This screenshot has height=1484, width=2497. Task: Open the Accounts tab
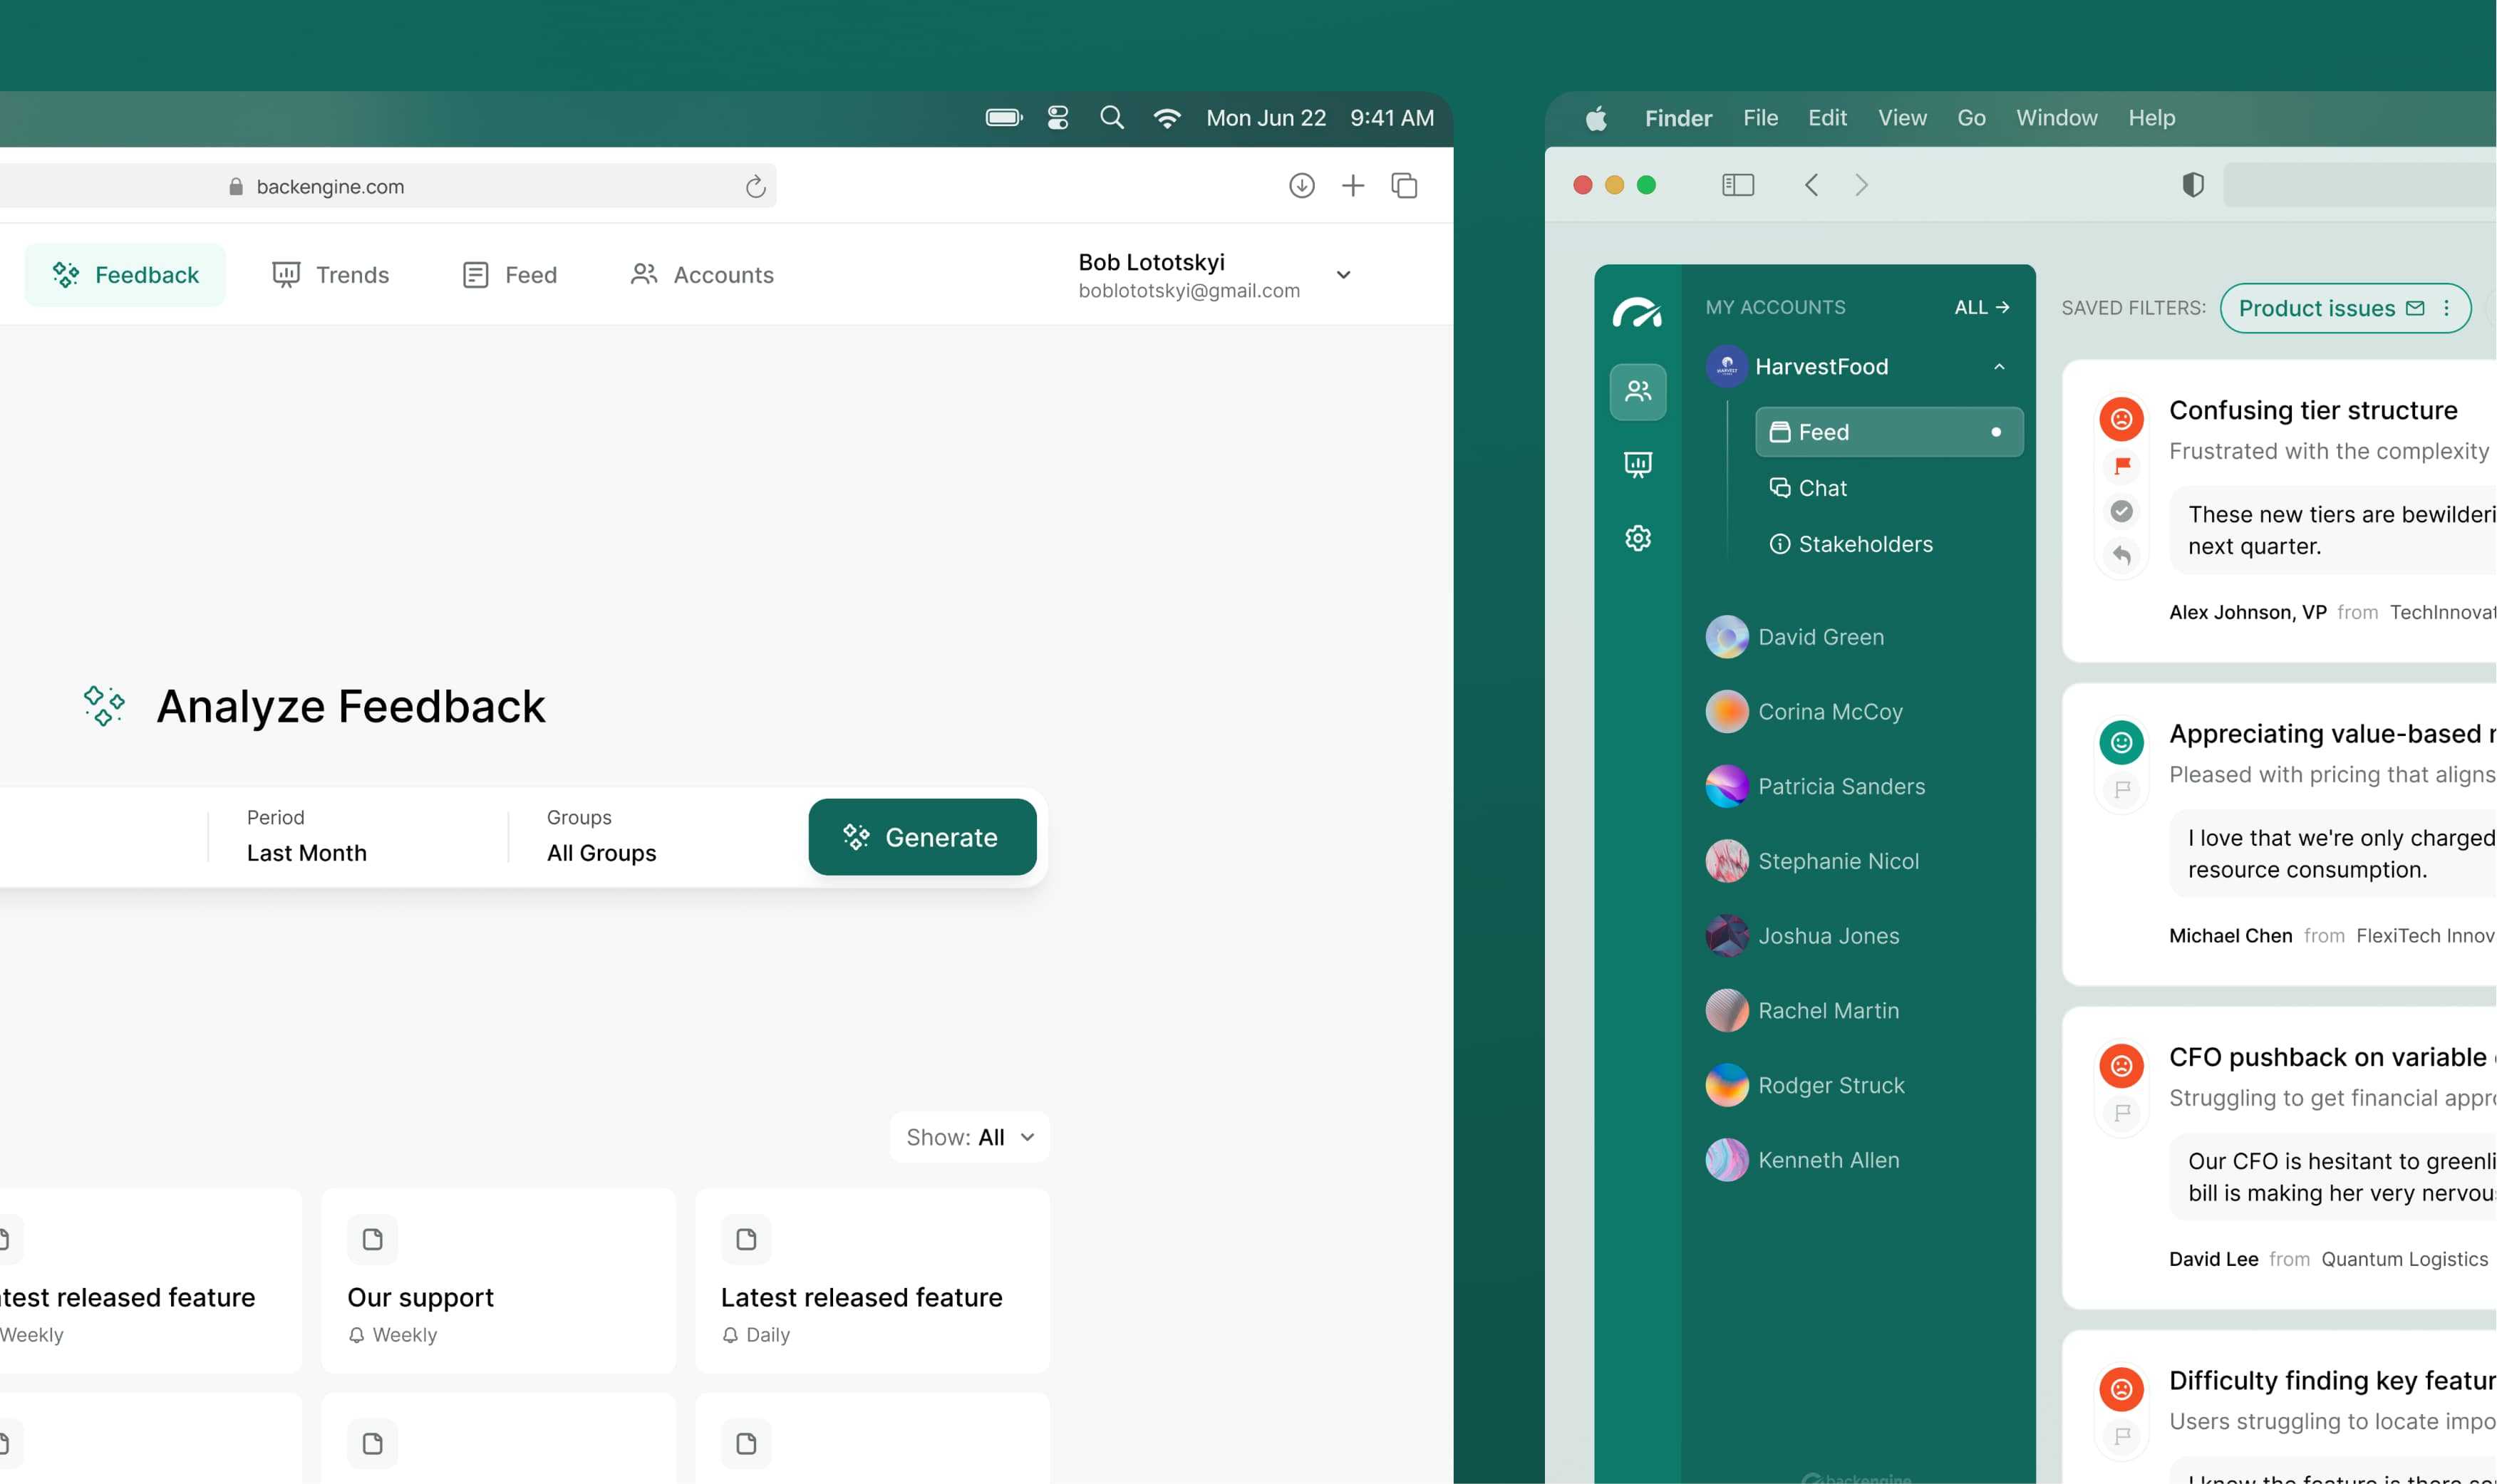point(702,275)
